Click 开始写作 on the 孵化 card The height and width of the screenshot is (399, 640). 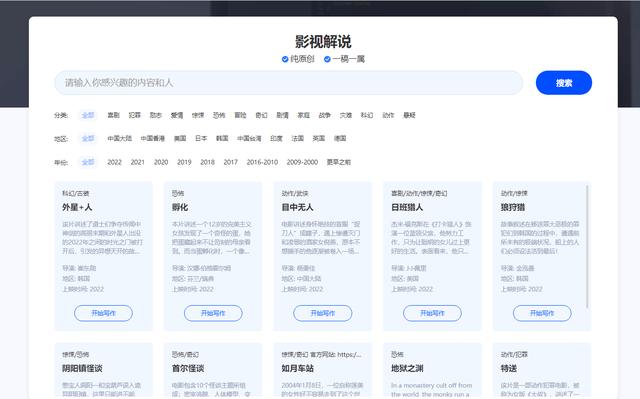tap(213, 313)
